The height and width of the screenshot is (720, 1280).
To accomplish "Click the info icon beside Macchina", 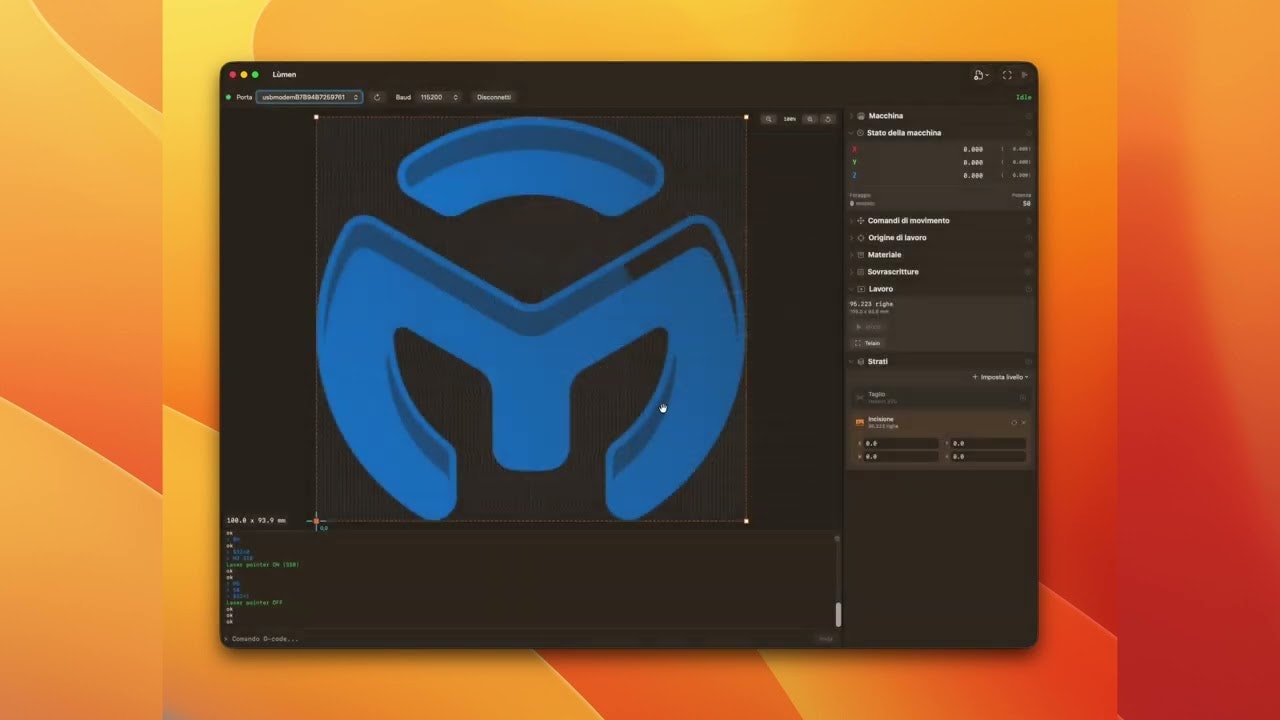I will pyautogui.click(x=1028, y=116).
